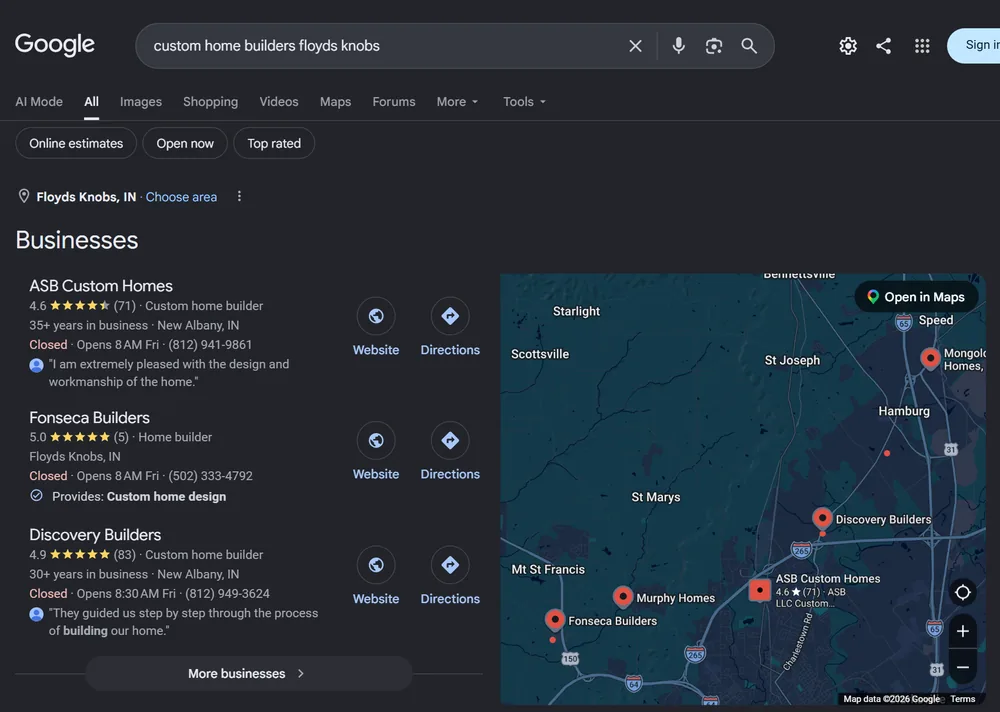
Task: Click the Discovery Builders review avatar icon
Action: click(36, 614)
